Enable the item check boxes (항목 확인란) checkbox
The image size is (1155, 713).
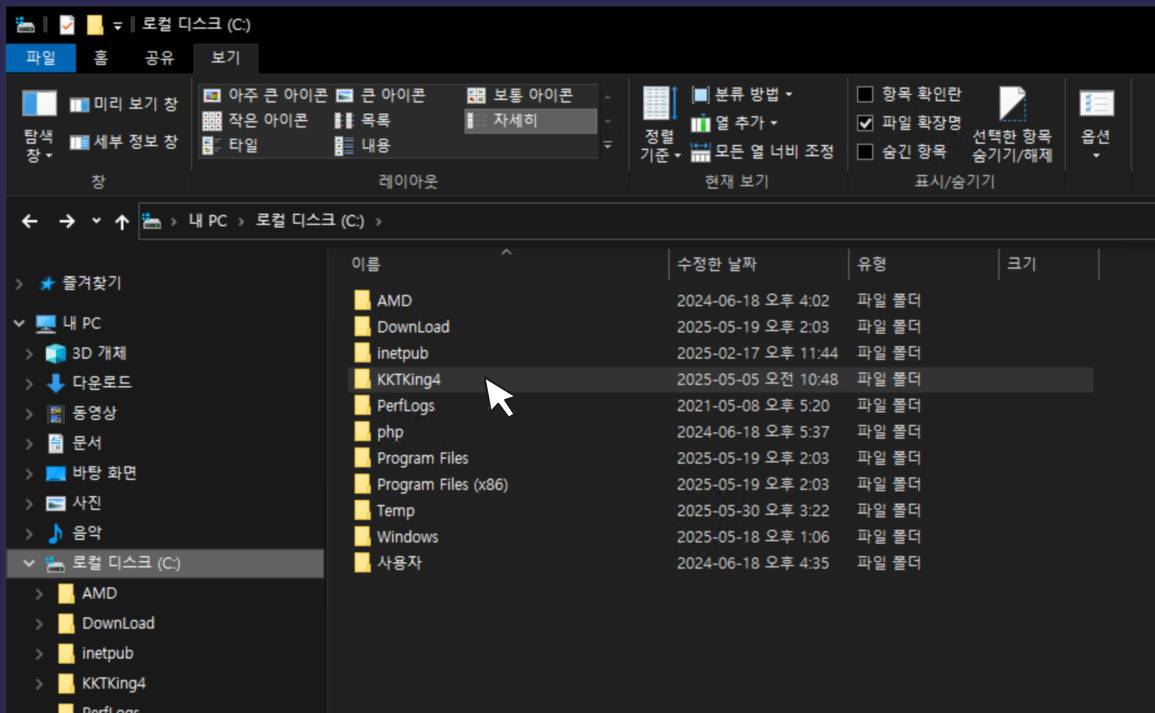tap(866, 94)
